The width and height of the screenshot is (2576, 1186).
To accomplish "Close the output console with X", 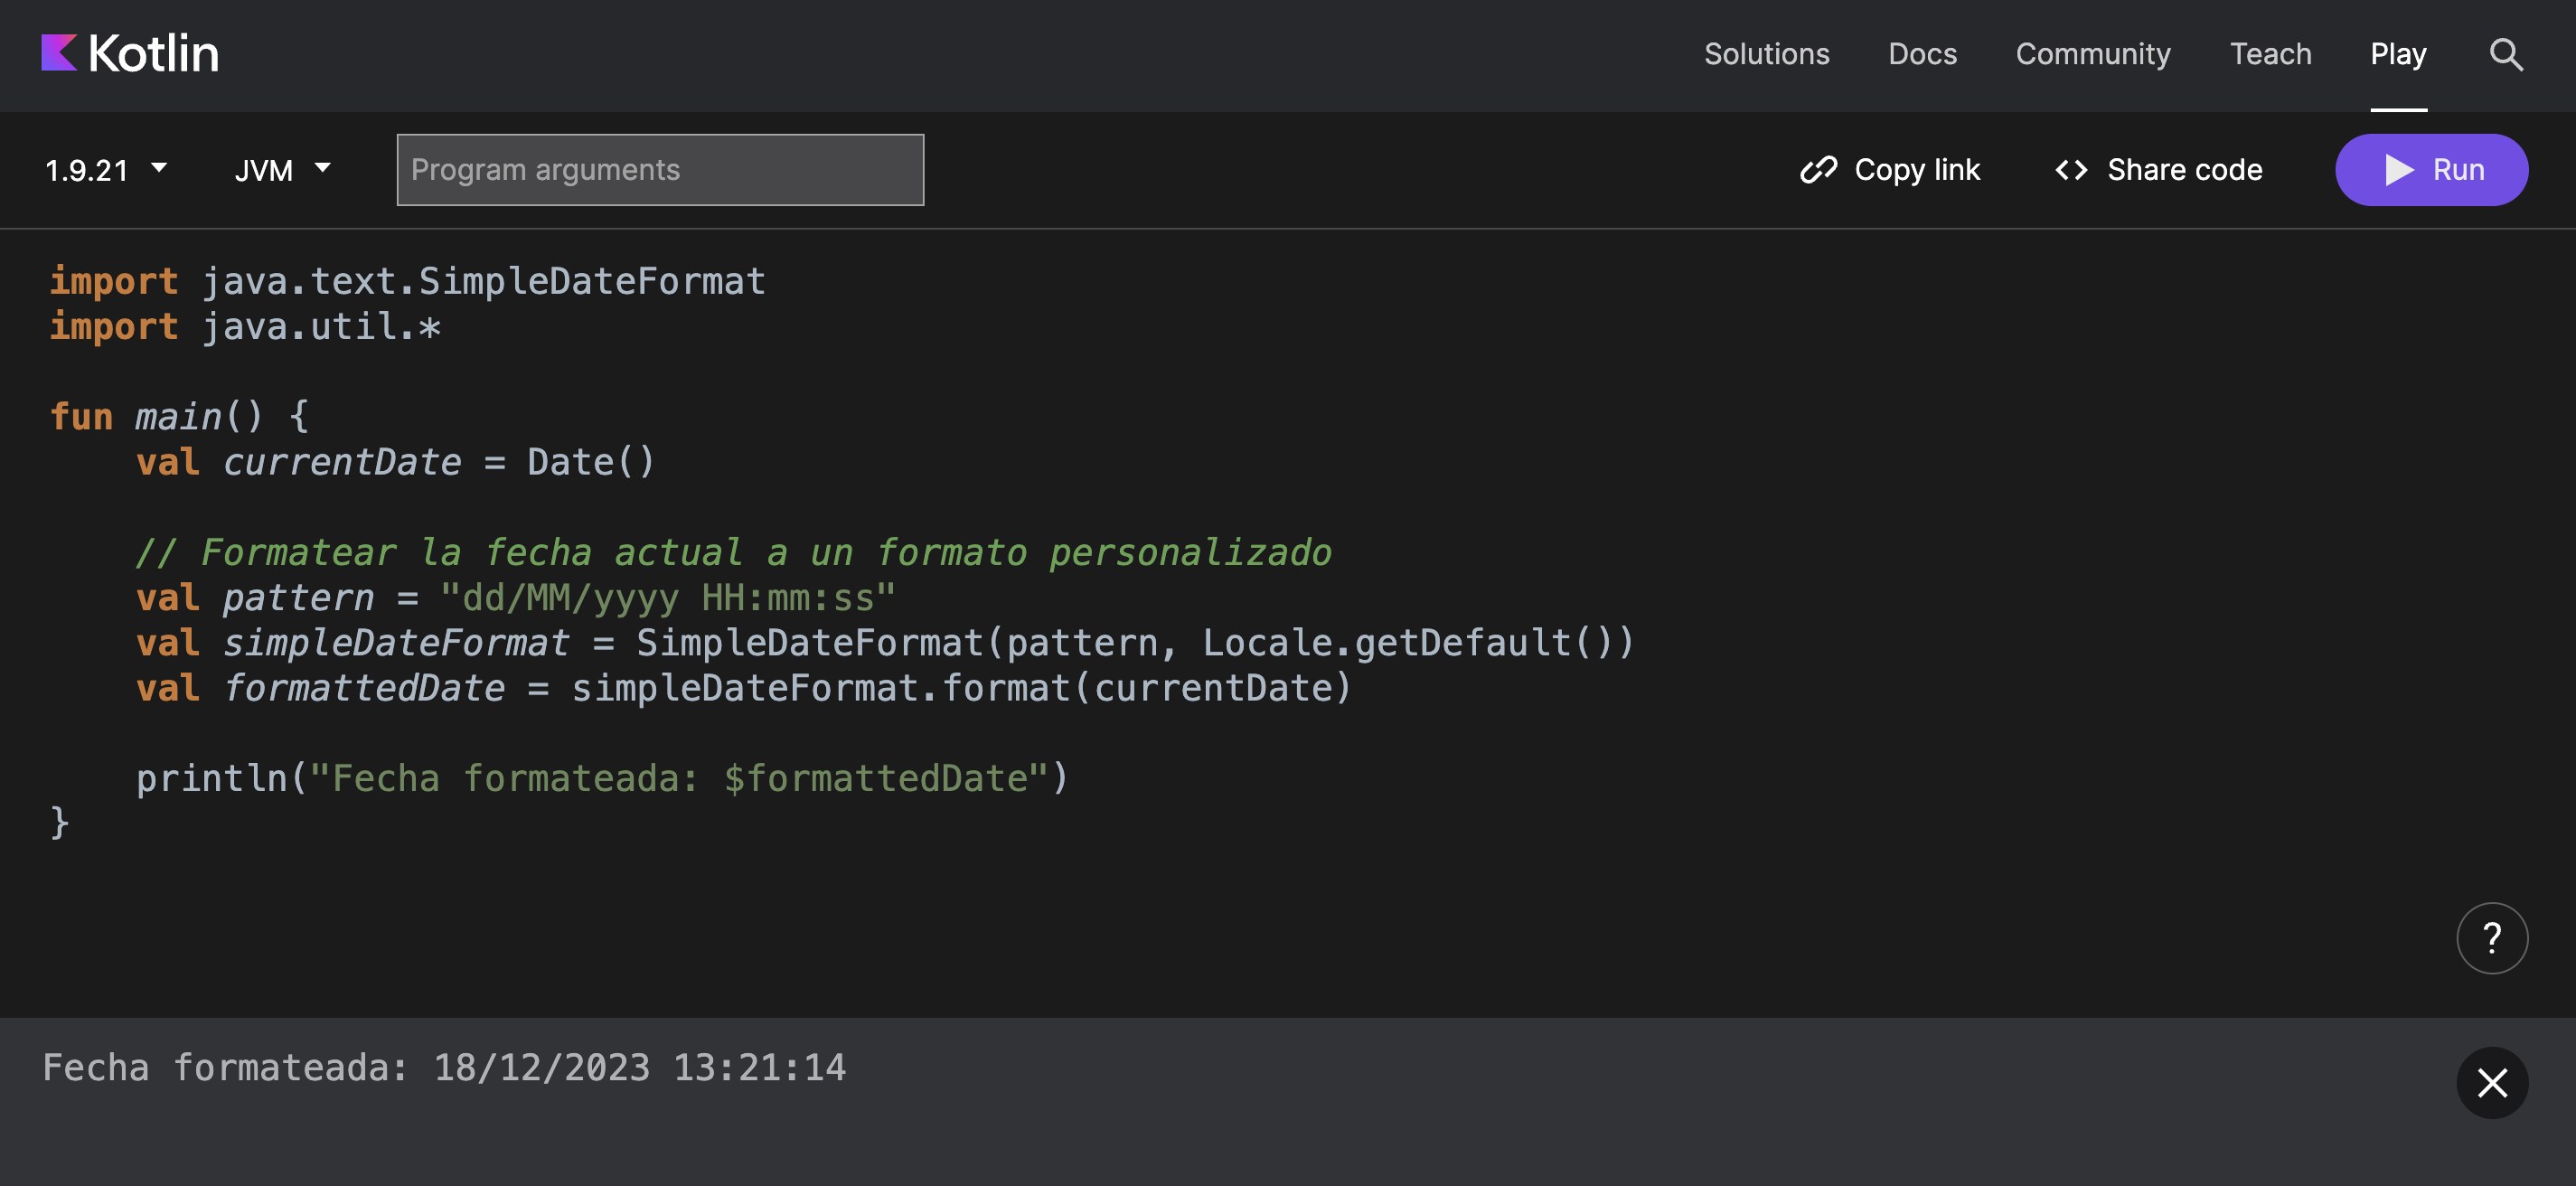I will (x=2491, y=1082).
